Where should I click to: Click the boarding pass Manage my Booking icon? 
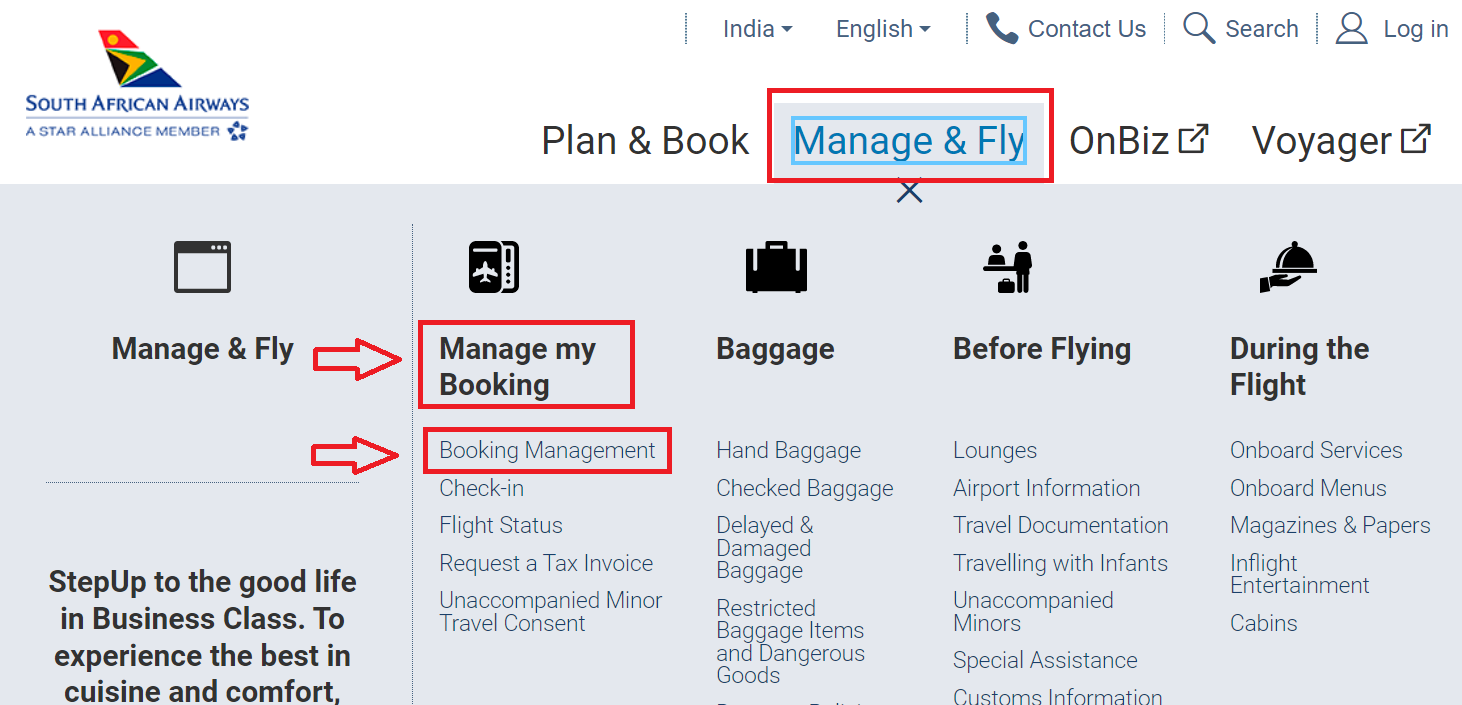(494, 267)
